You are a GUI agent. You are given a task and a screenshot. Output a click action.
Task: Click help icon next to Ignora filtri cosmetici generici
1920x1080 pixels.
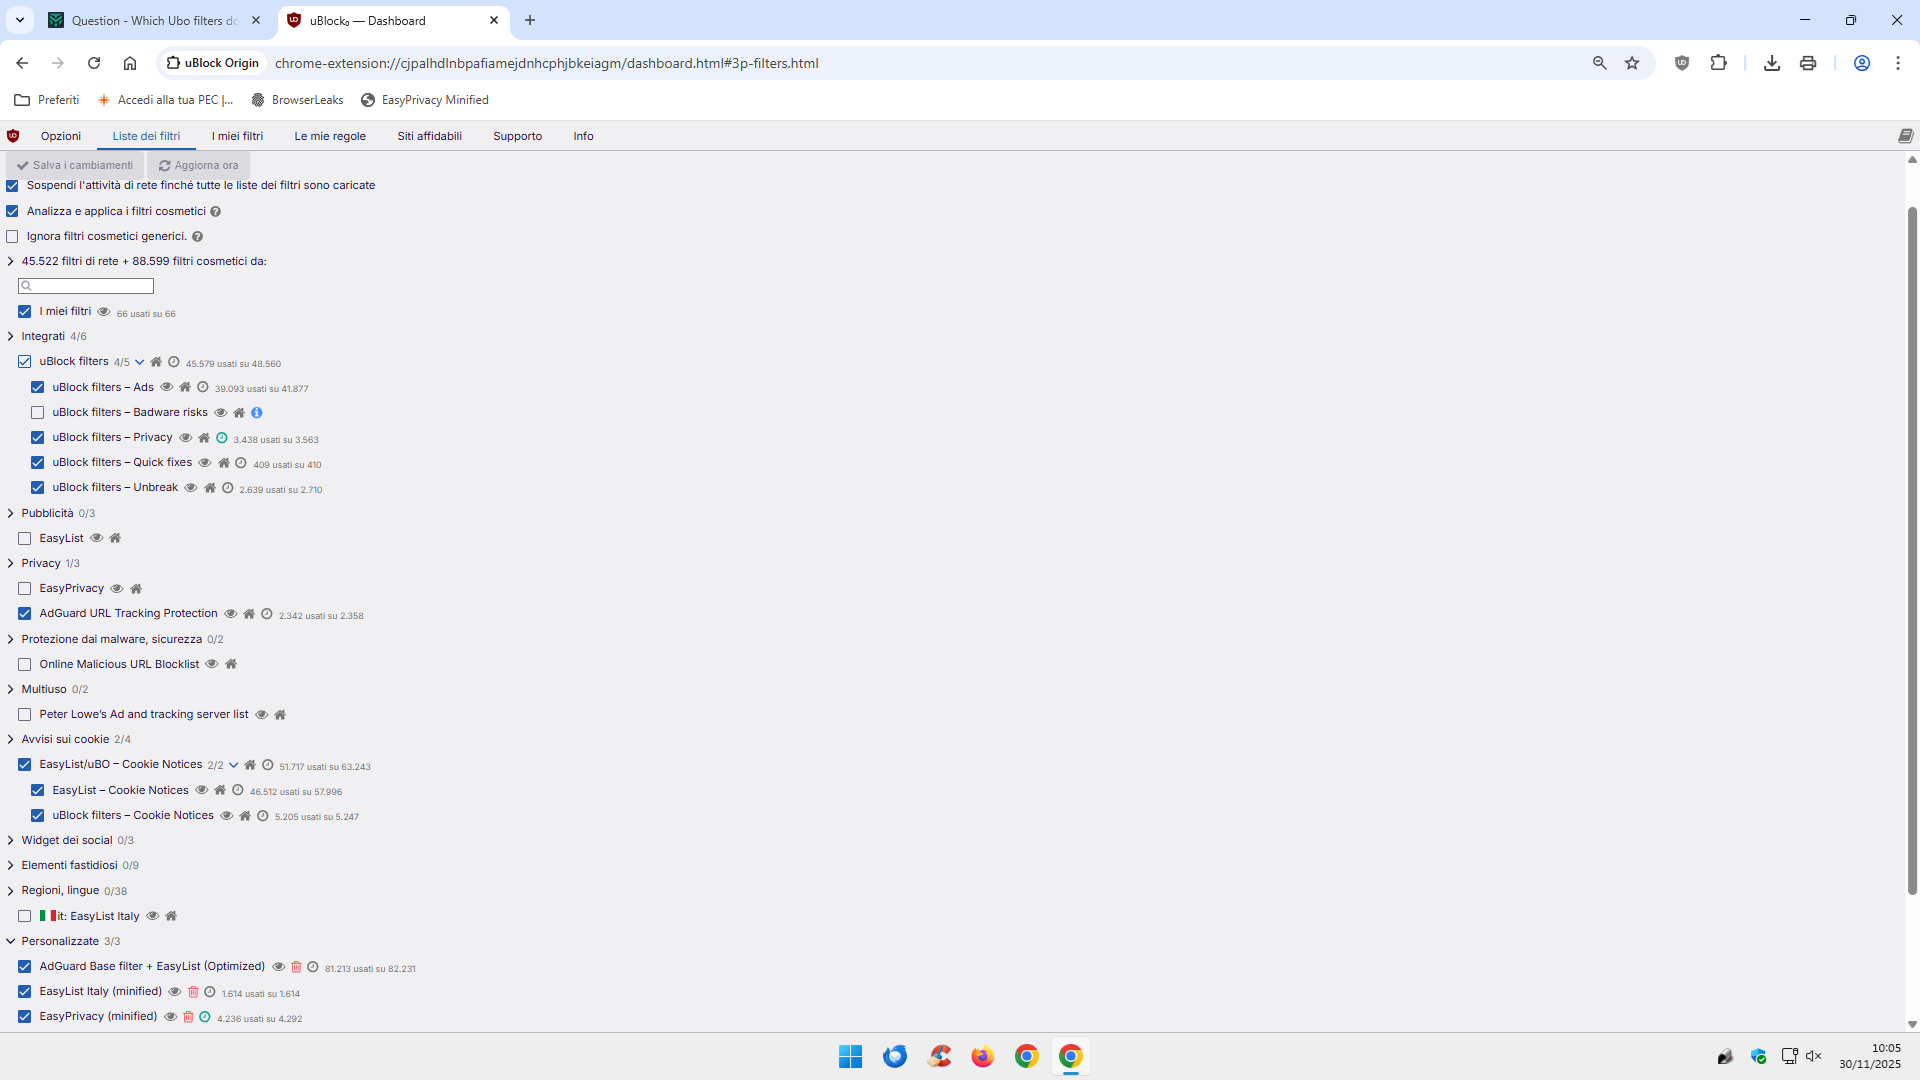click(197, 237)
